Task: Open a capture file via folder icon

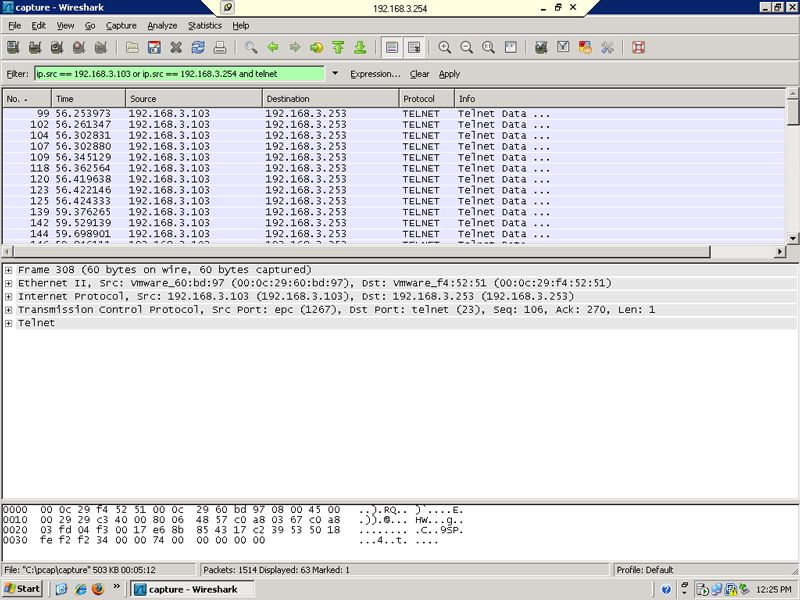Action: pos(132,47)
